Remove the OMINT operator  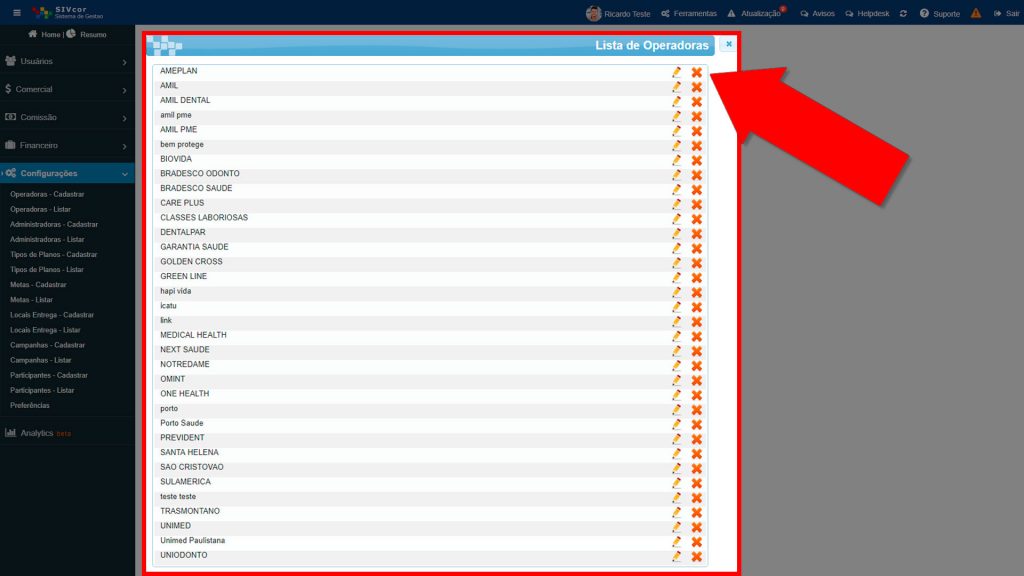coord(697,380)
